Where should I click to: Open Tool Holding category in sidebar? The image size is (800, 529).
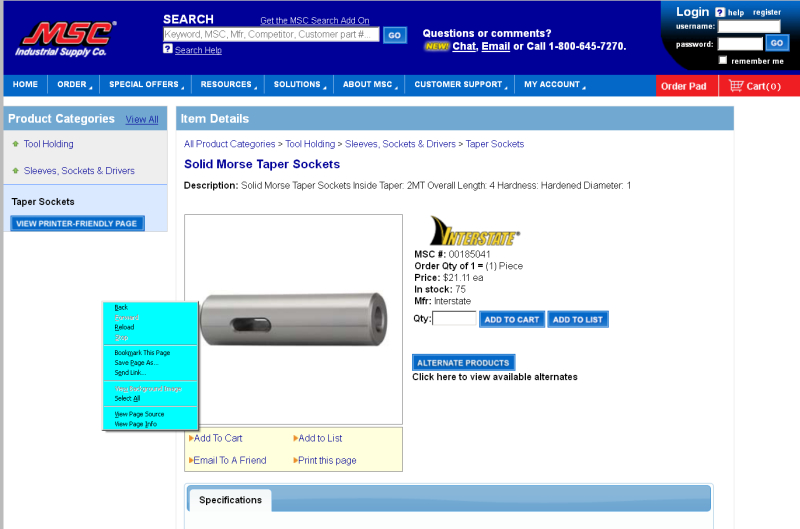click(x=48, y=144)
